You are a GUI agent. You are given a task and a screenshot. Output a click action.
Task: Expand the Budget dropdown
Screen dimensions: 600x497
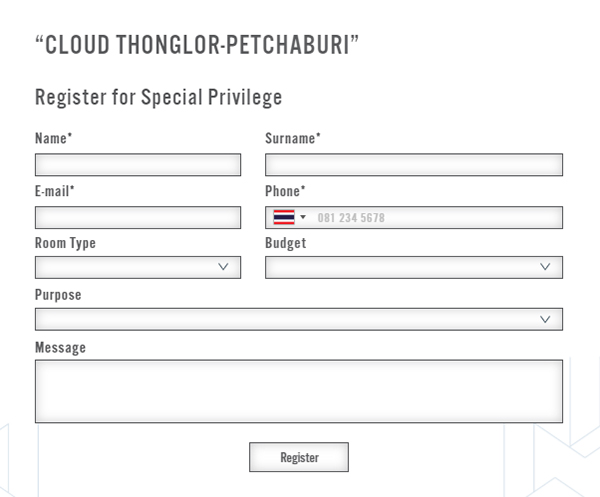coord(413,267)
